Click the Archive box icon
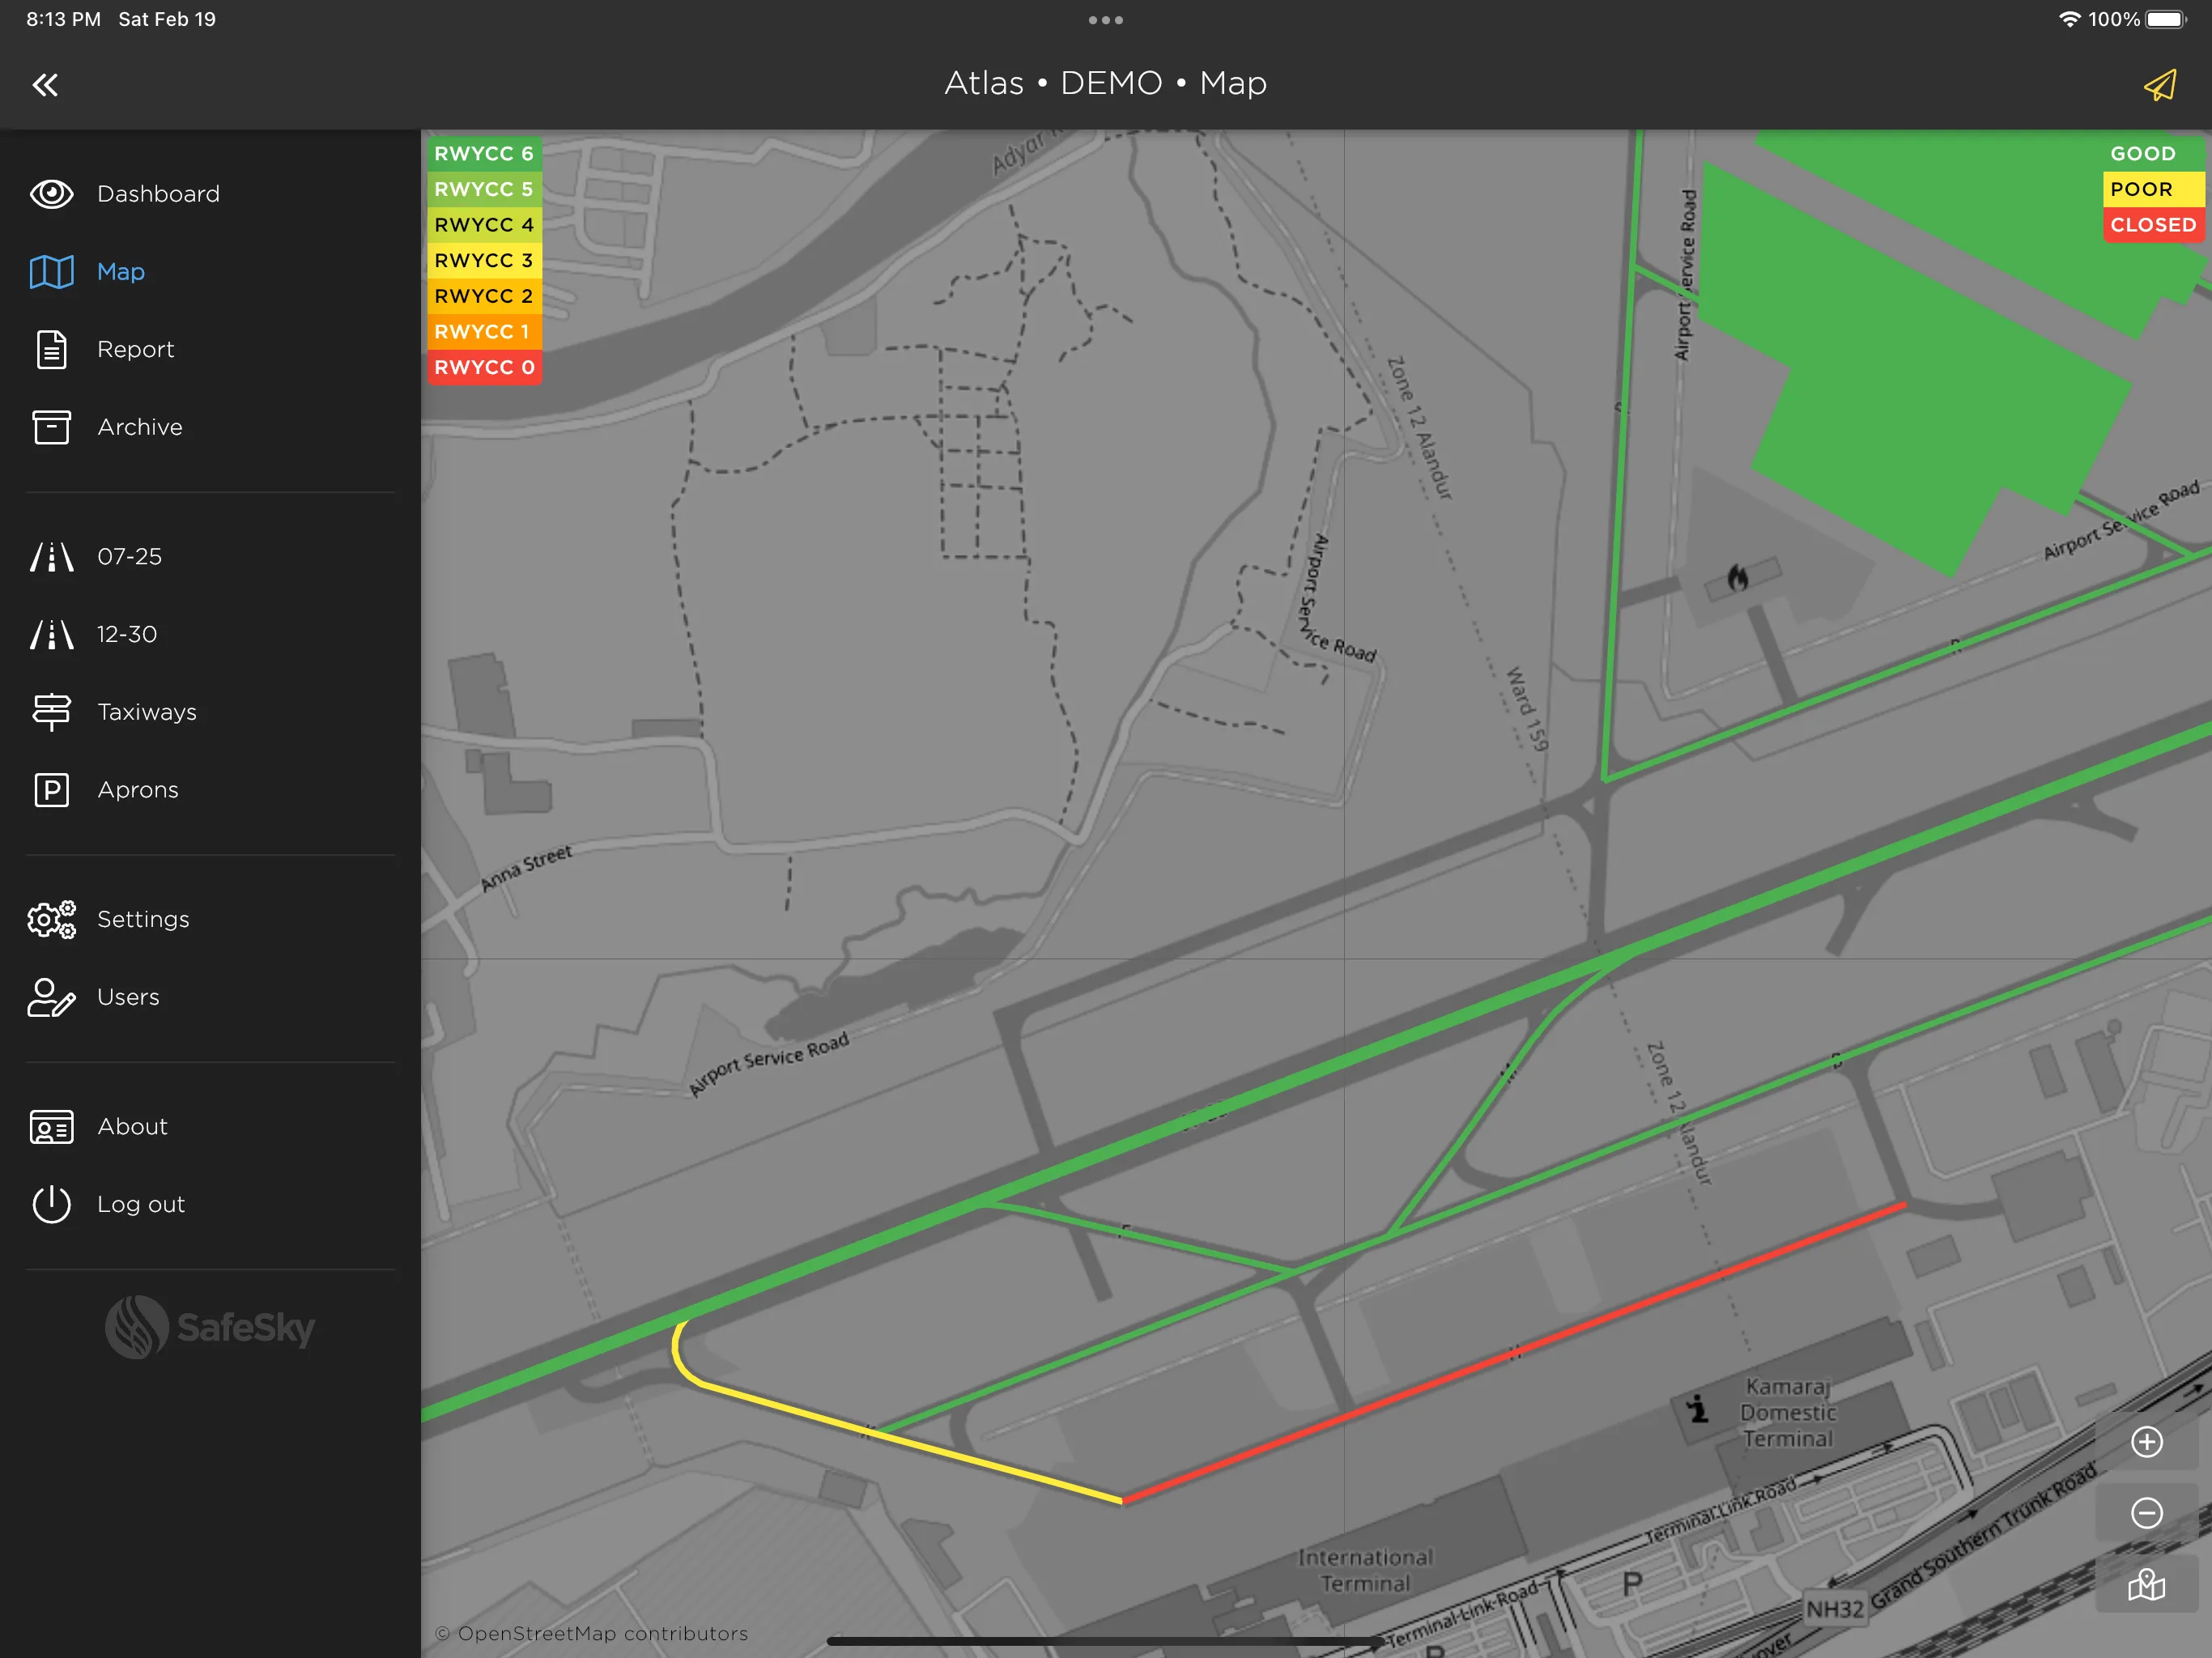The width and height of the screenshot is (2212, 1658). point(50,427)
